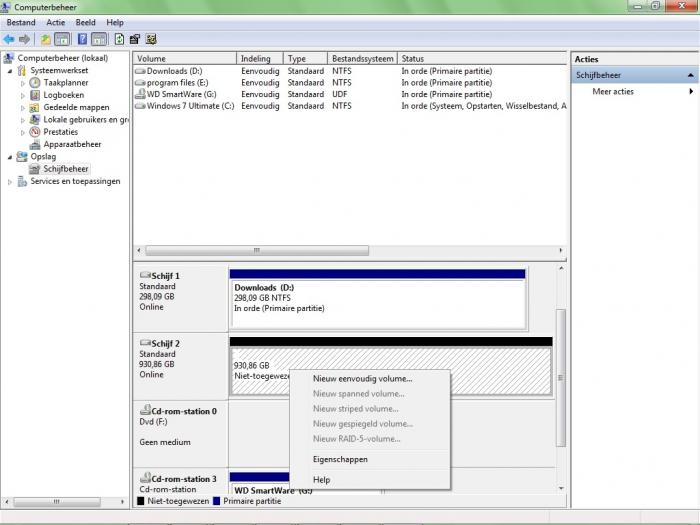Choose Nieuw eenvoudig volume from context menu
Screen dimensions: 700x525
tap(362, 379)
